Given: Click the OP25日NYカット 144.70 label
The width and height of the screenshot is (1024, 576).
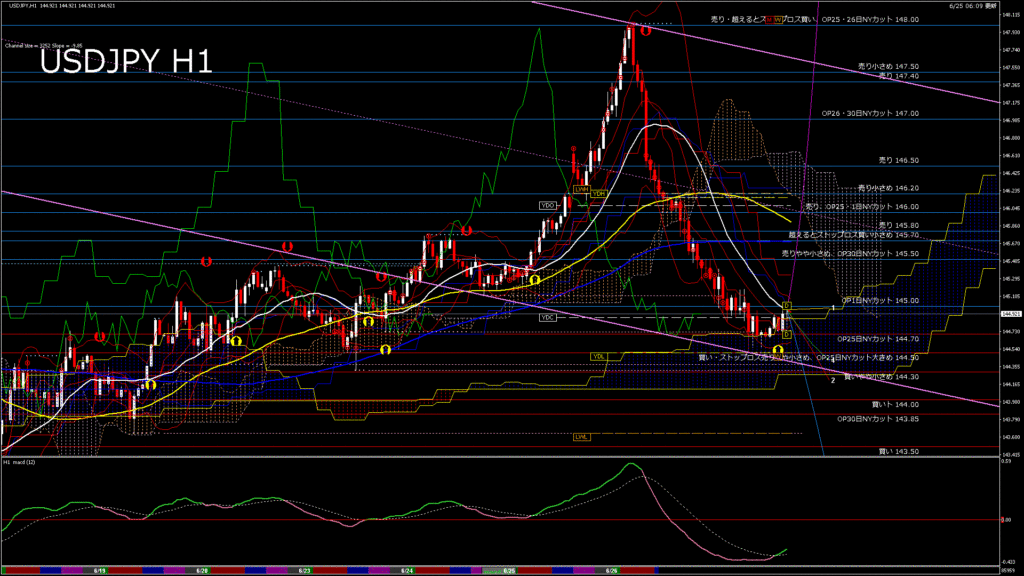Looking at the screenshot, I should 878,339.
